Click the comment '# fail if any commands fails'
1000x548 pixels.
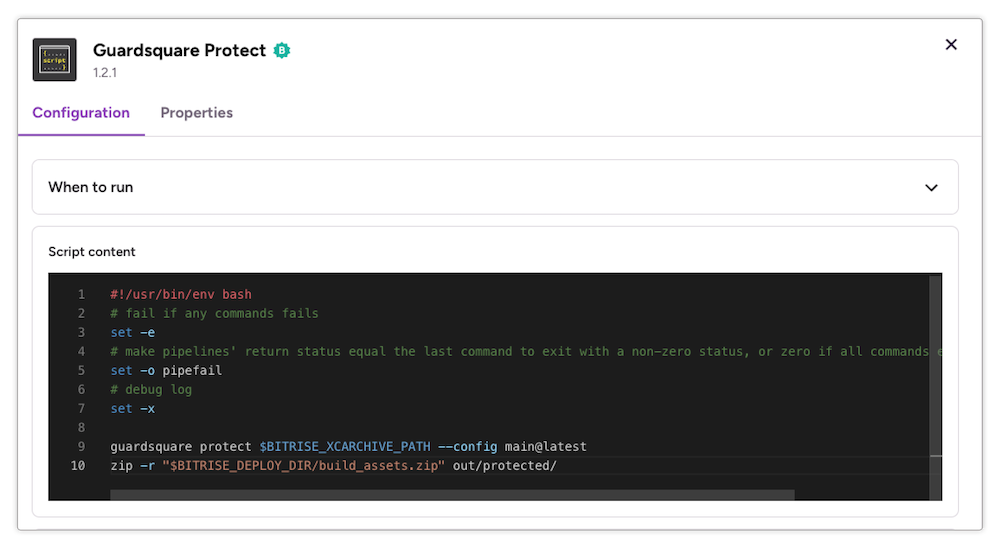[x=214, y=313]
